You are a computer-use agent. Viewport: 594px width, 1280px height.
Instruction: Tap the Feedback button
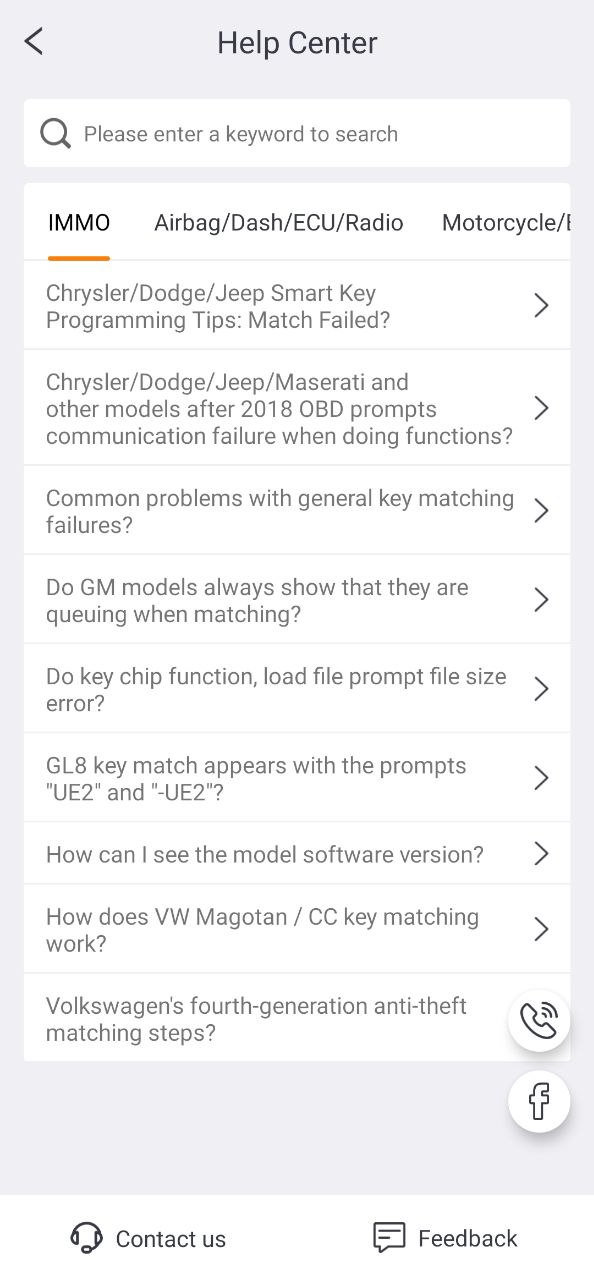(445, 1238)
